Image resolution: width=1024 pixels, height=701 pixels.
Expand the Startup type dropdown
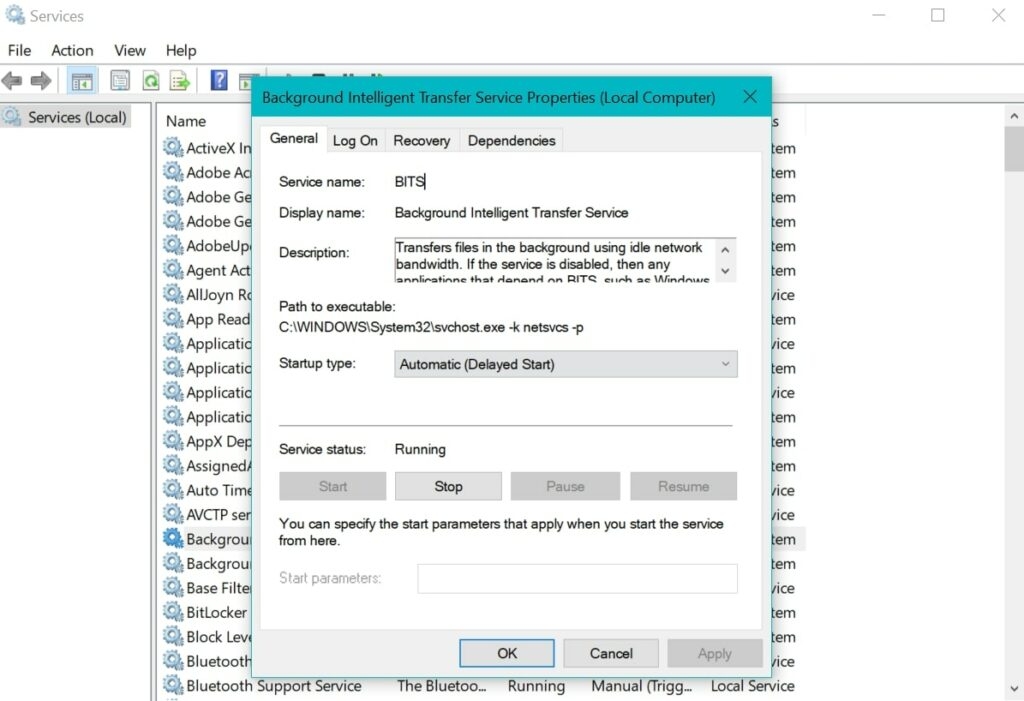pyautogui.click(x=566, y=364)
